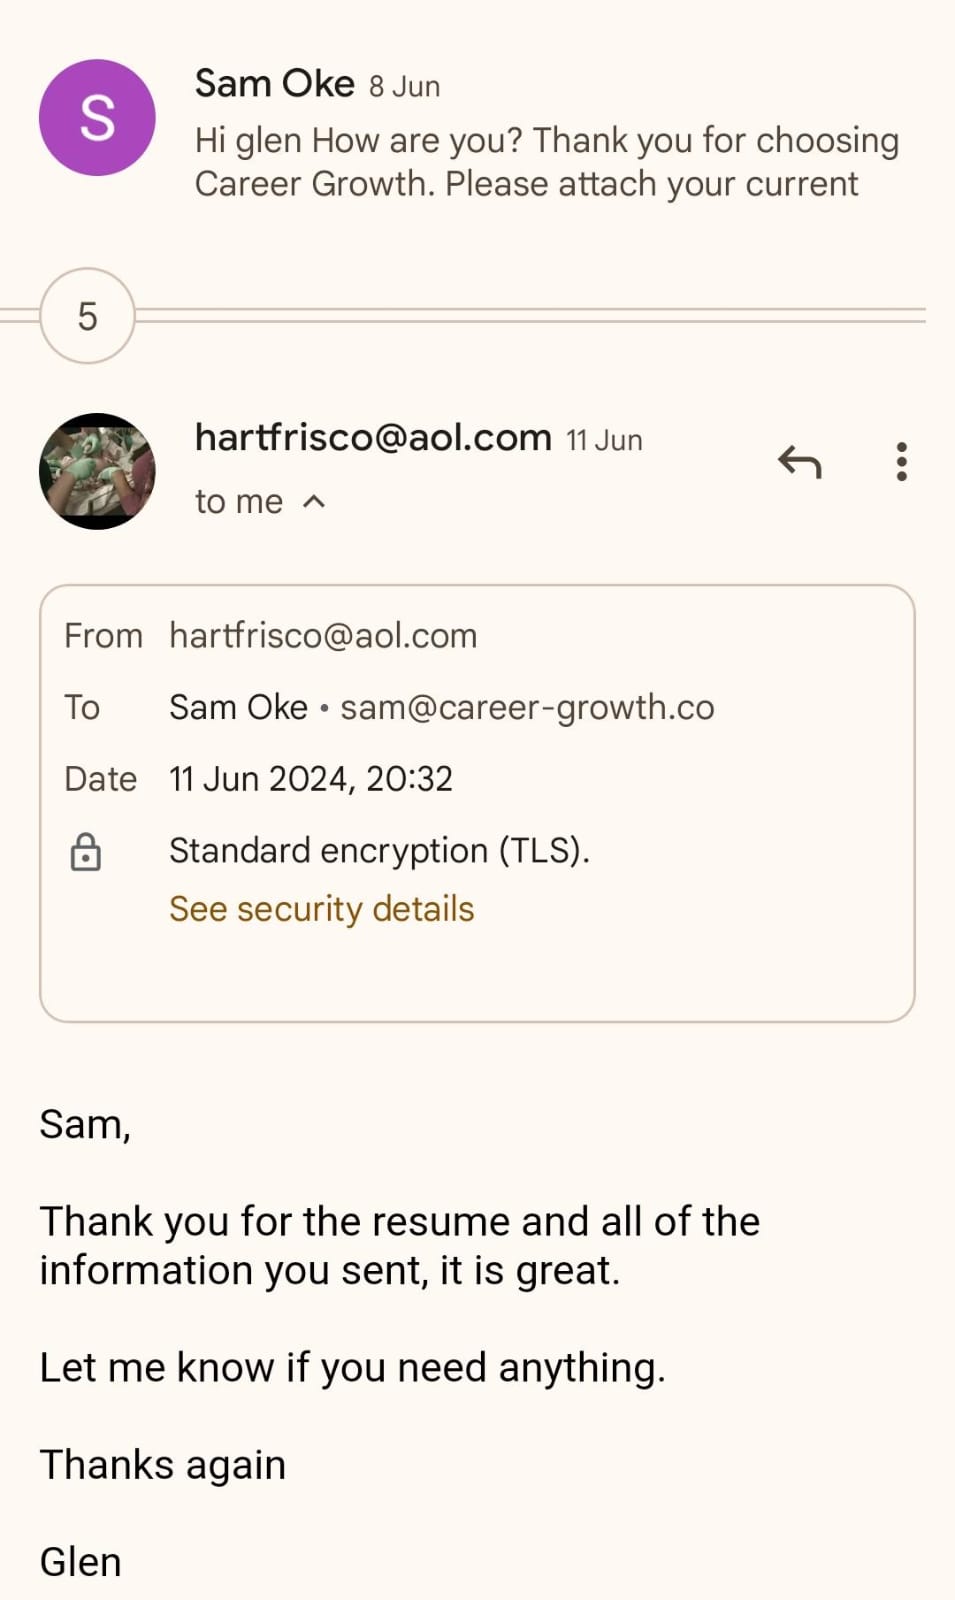955x1600 pixels.
Task: Tap the "Thank you for the resume" paragraph
Action: [x=399, y=1246]
